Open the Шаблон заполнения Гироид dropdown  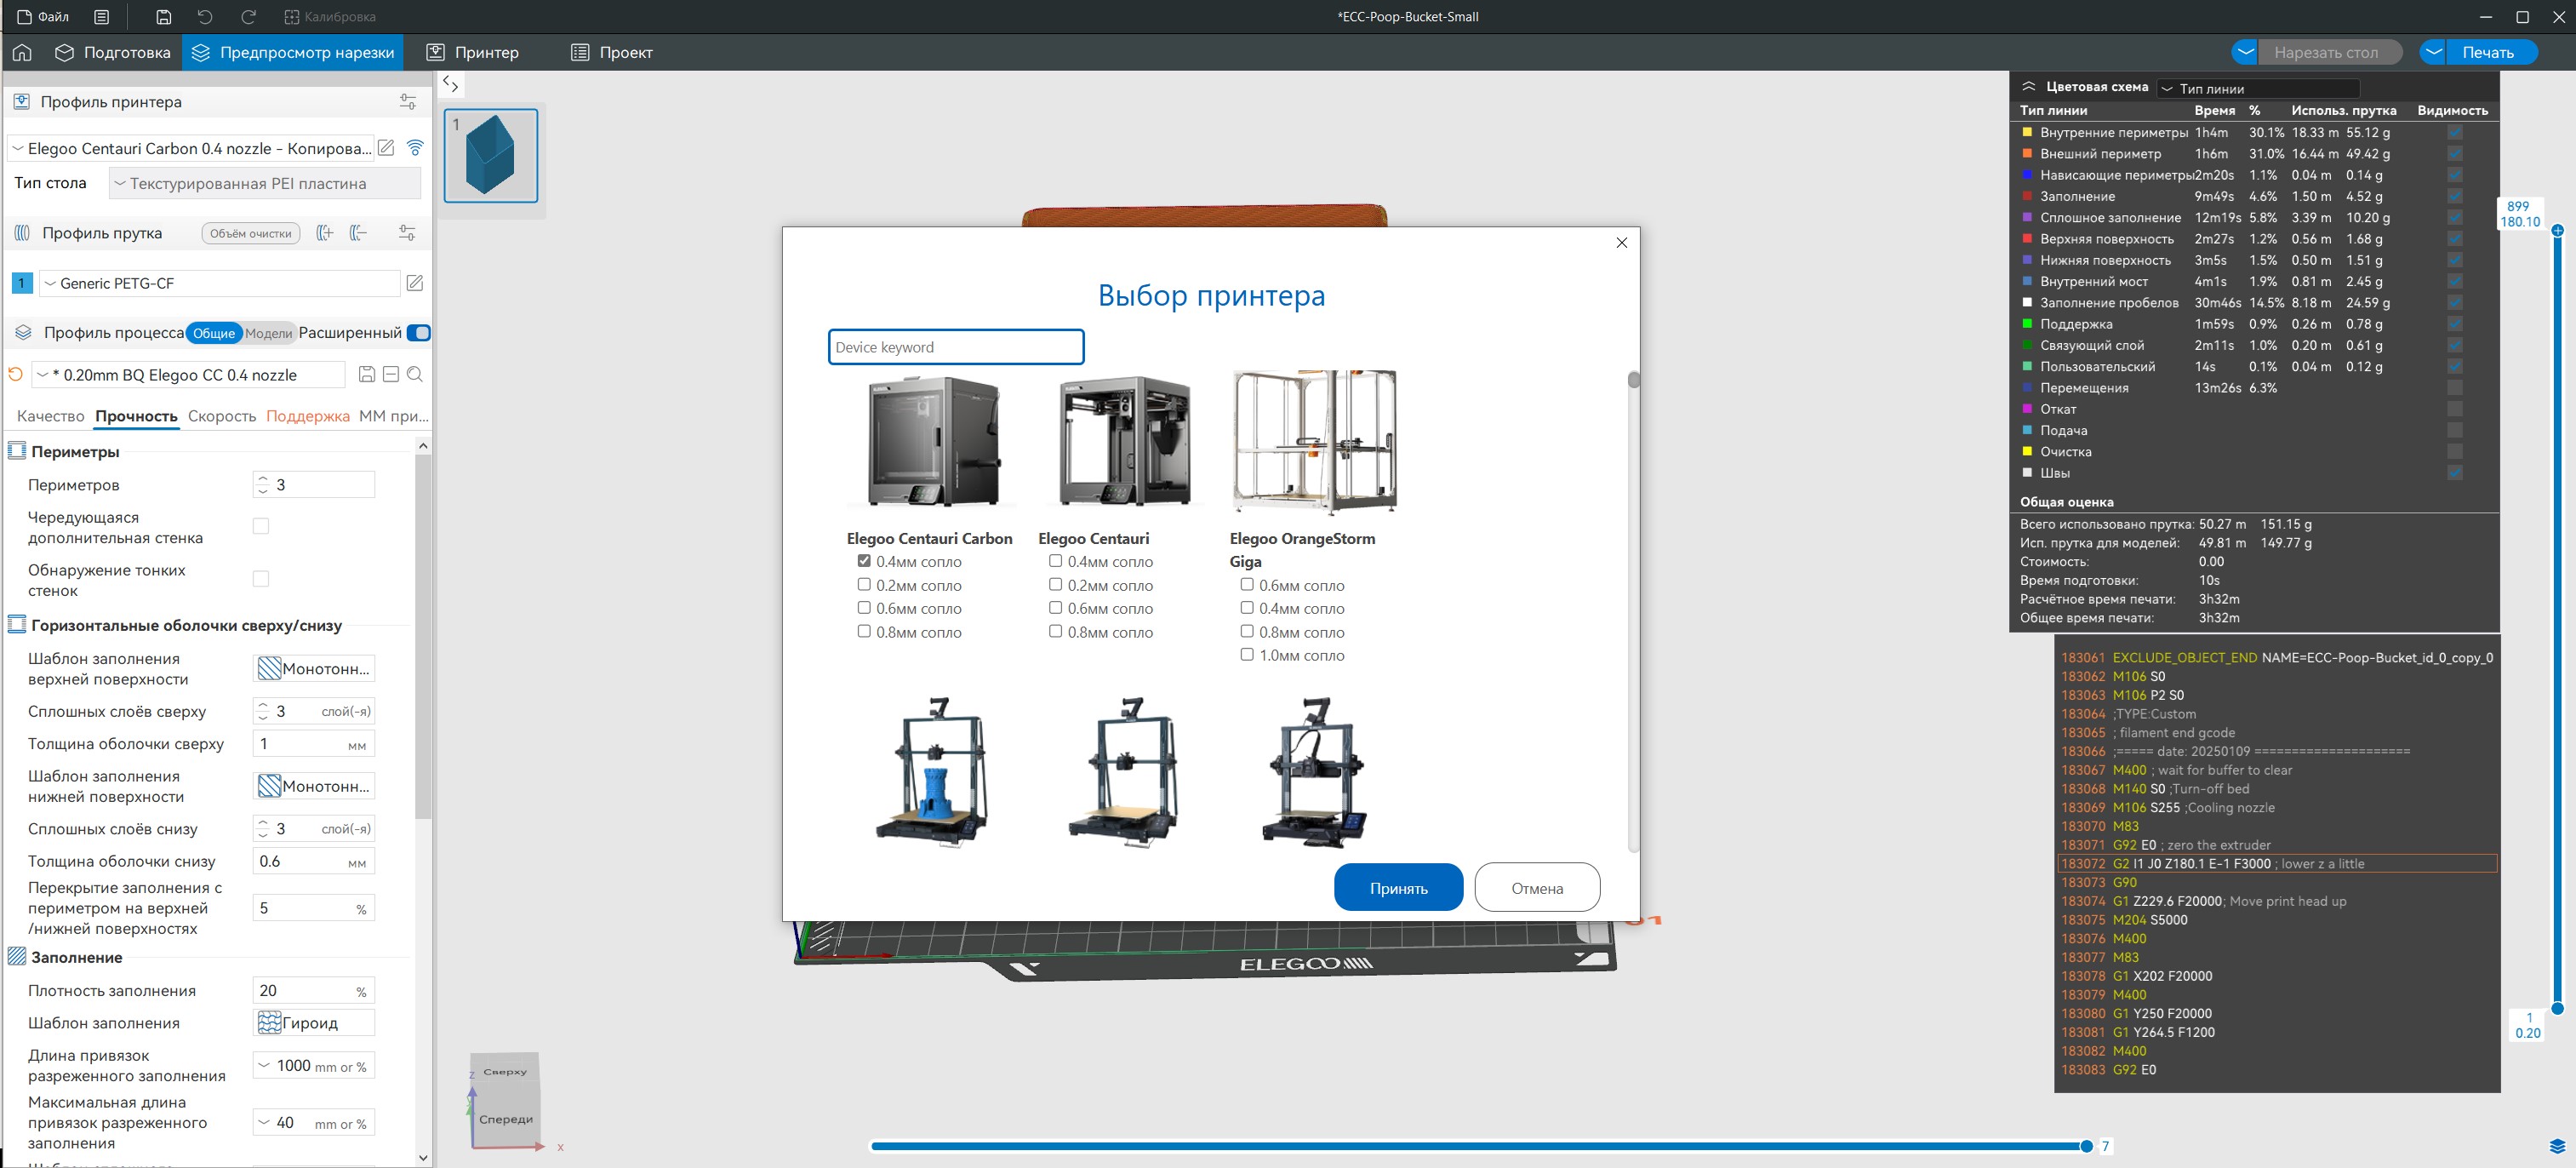click(313, 1022)
